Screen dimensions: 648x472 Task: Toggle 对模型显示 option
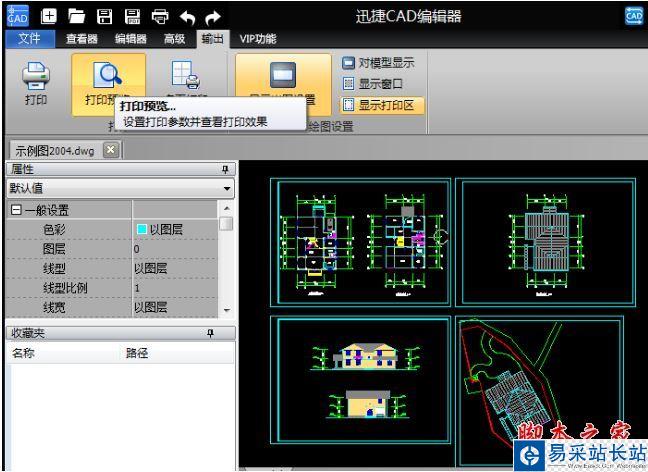point(378,63)
